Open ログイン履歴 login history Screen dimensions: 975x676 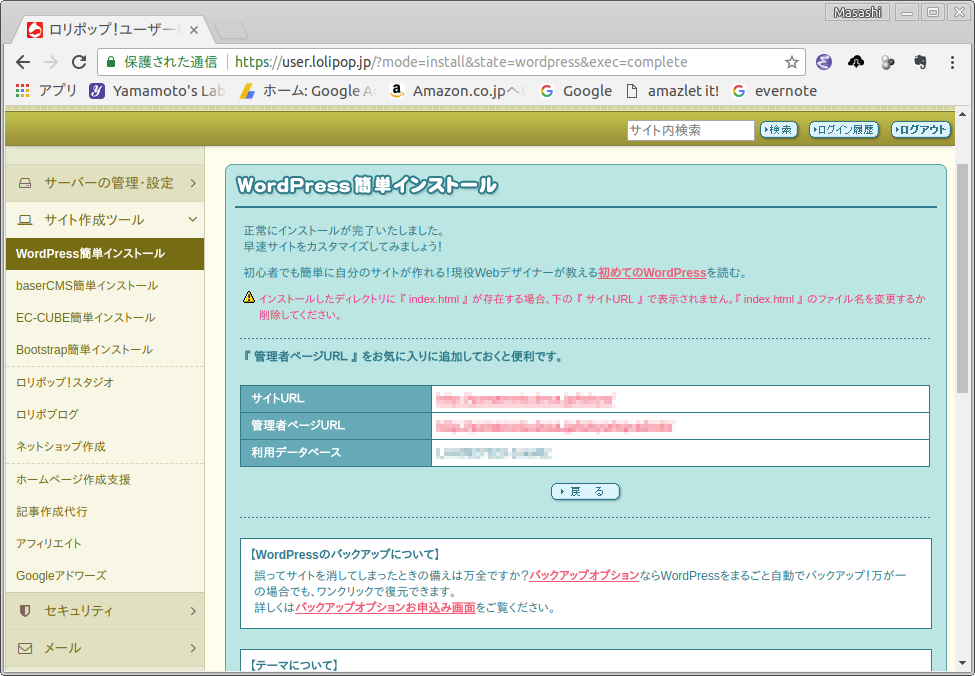coord(844,129)
